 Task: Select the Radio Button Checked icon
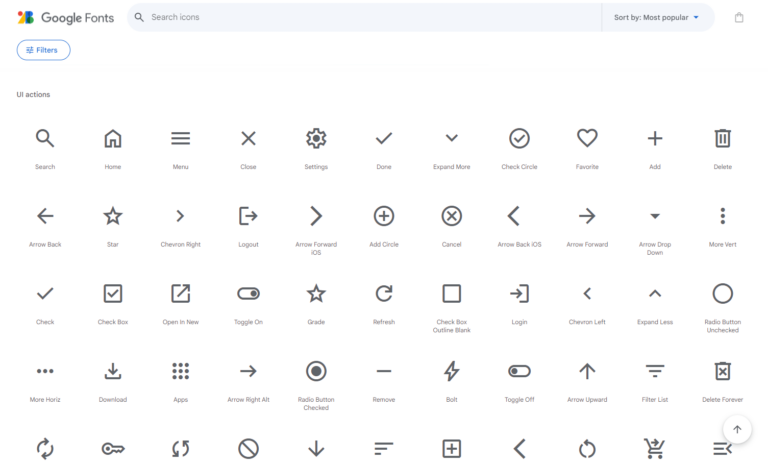pyautogui.click(x=316, y=371)
